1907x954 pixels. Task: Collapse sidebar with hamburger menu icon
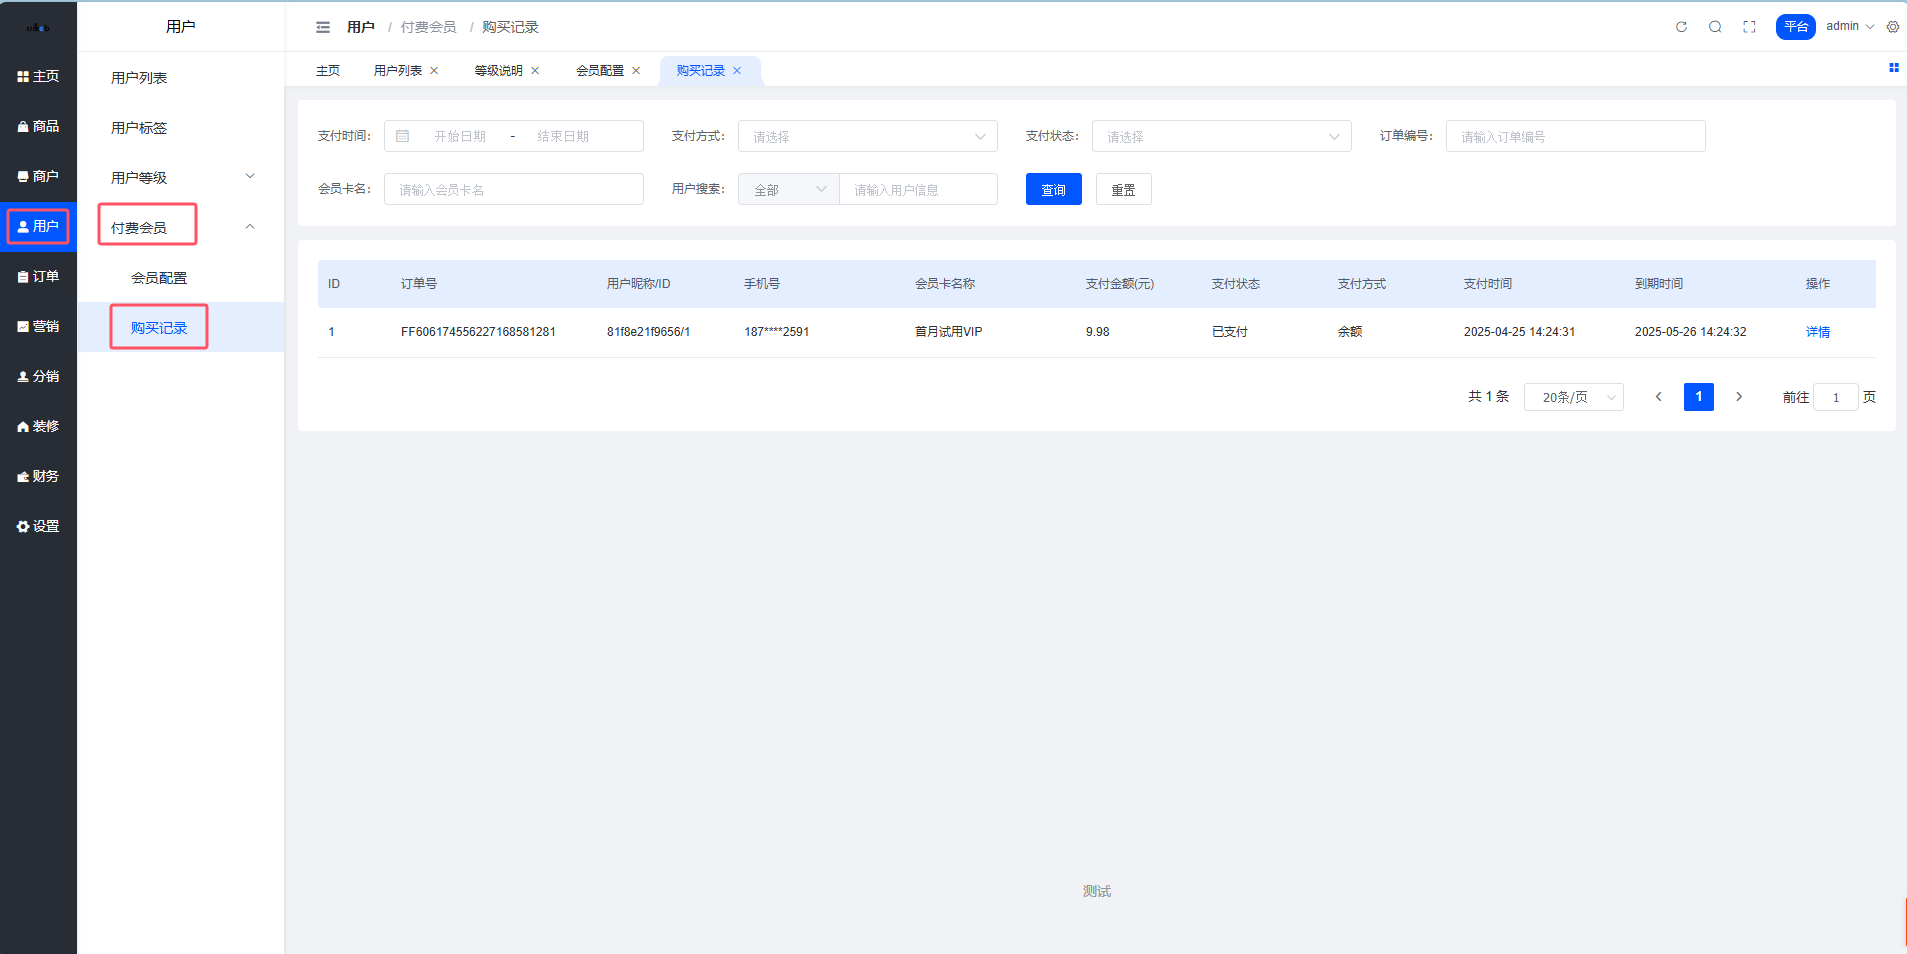click(323, 27)
